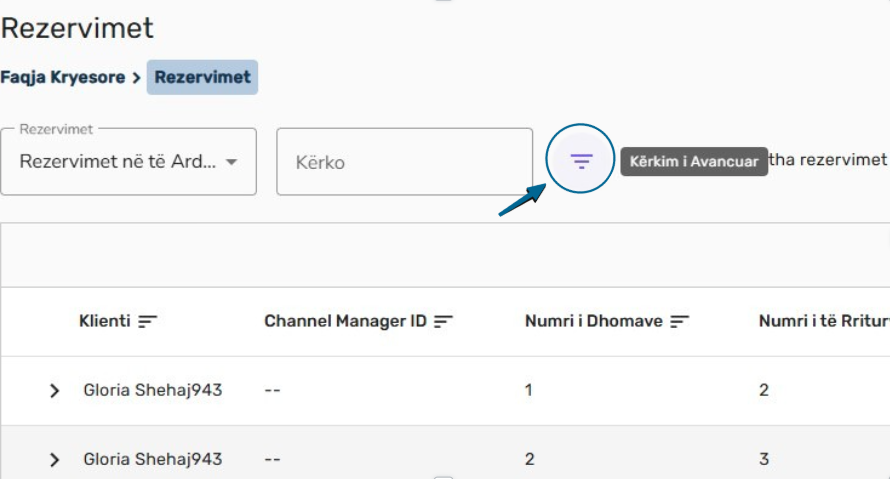Click sort icon beside Numri i Dhomave

(680, 321)
